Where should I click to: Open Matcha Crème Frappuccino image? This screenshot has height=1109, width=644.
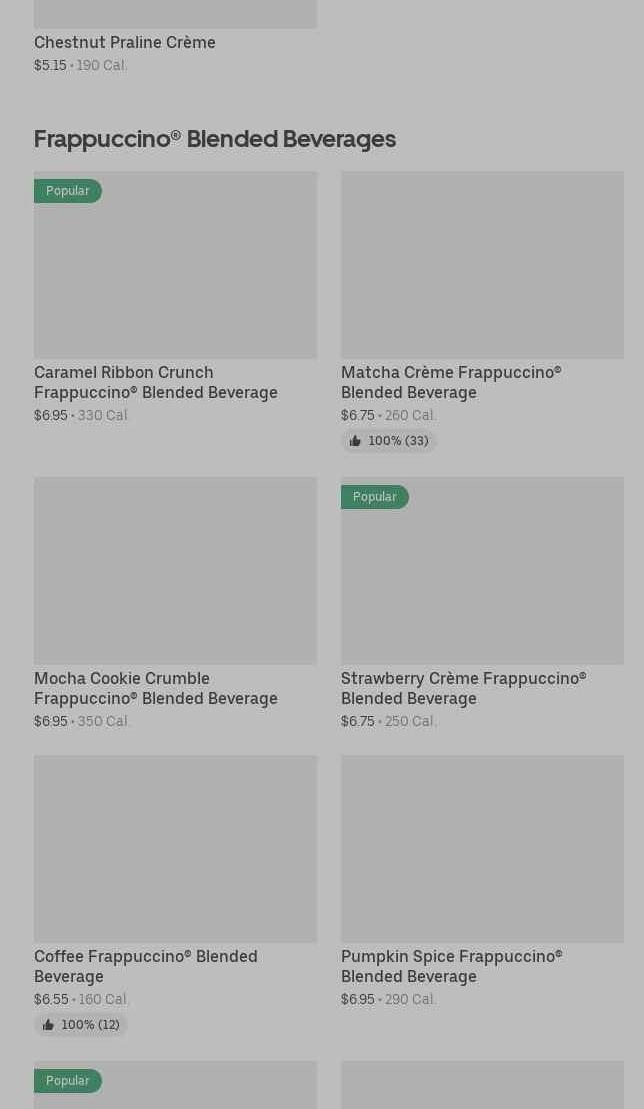pos(482,265)
